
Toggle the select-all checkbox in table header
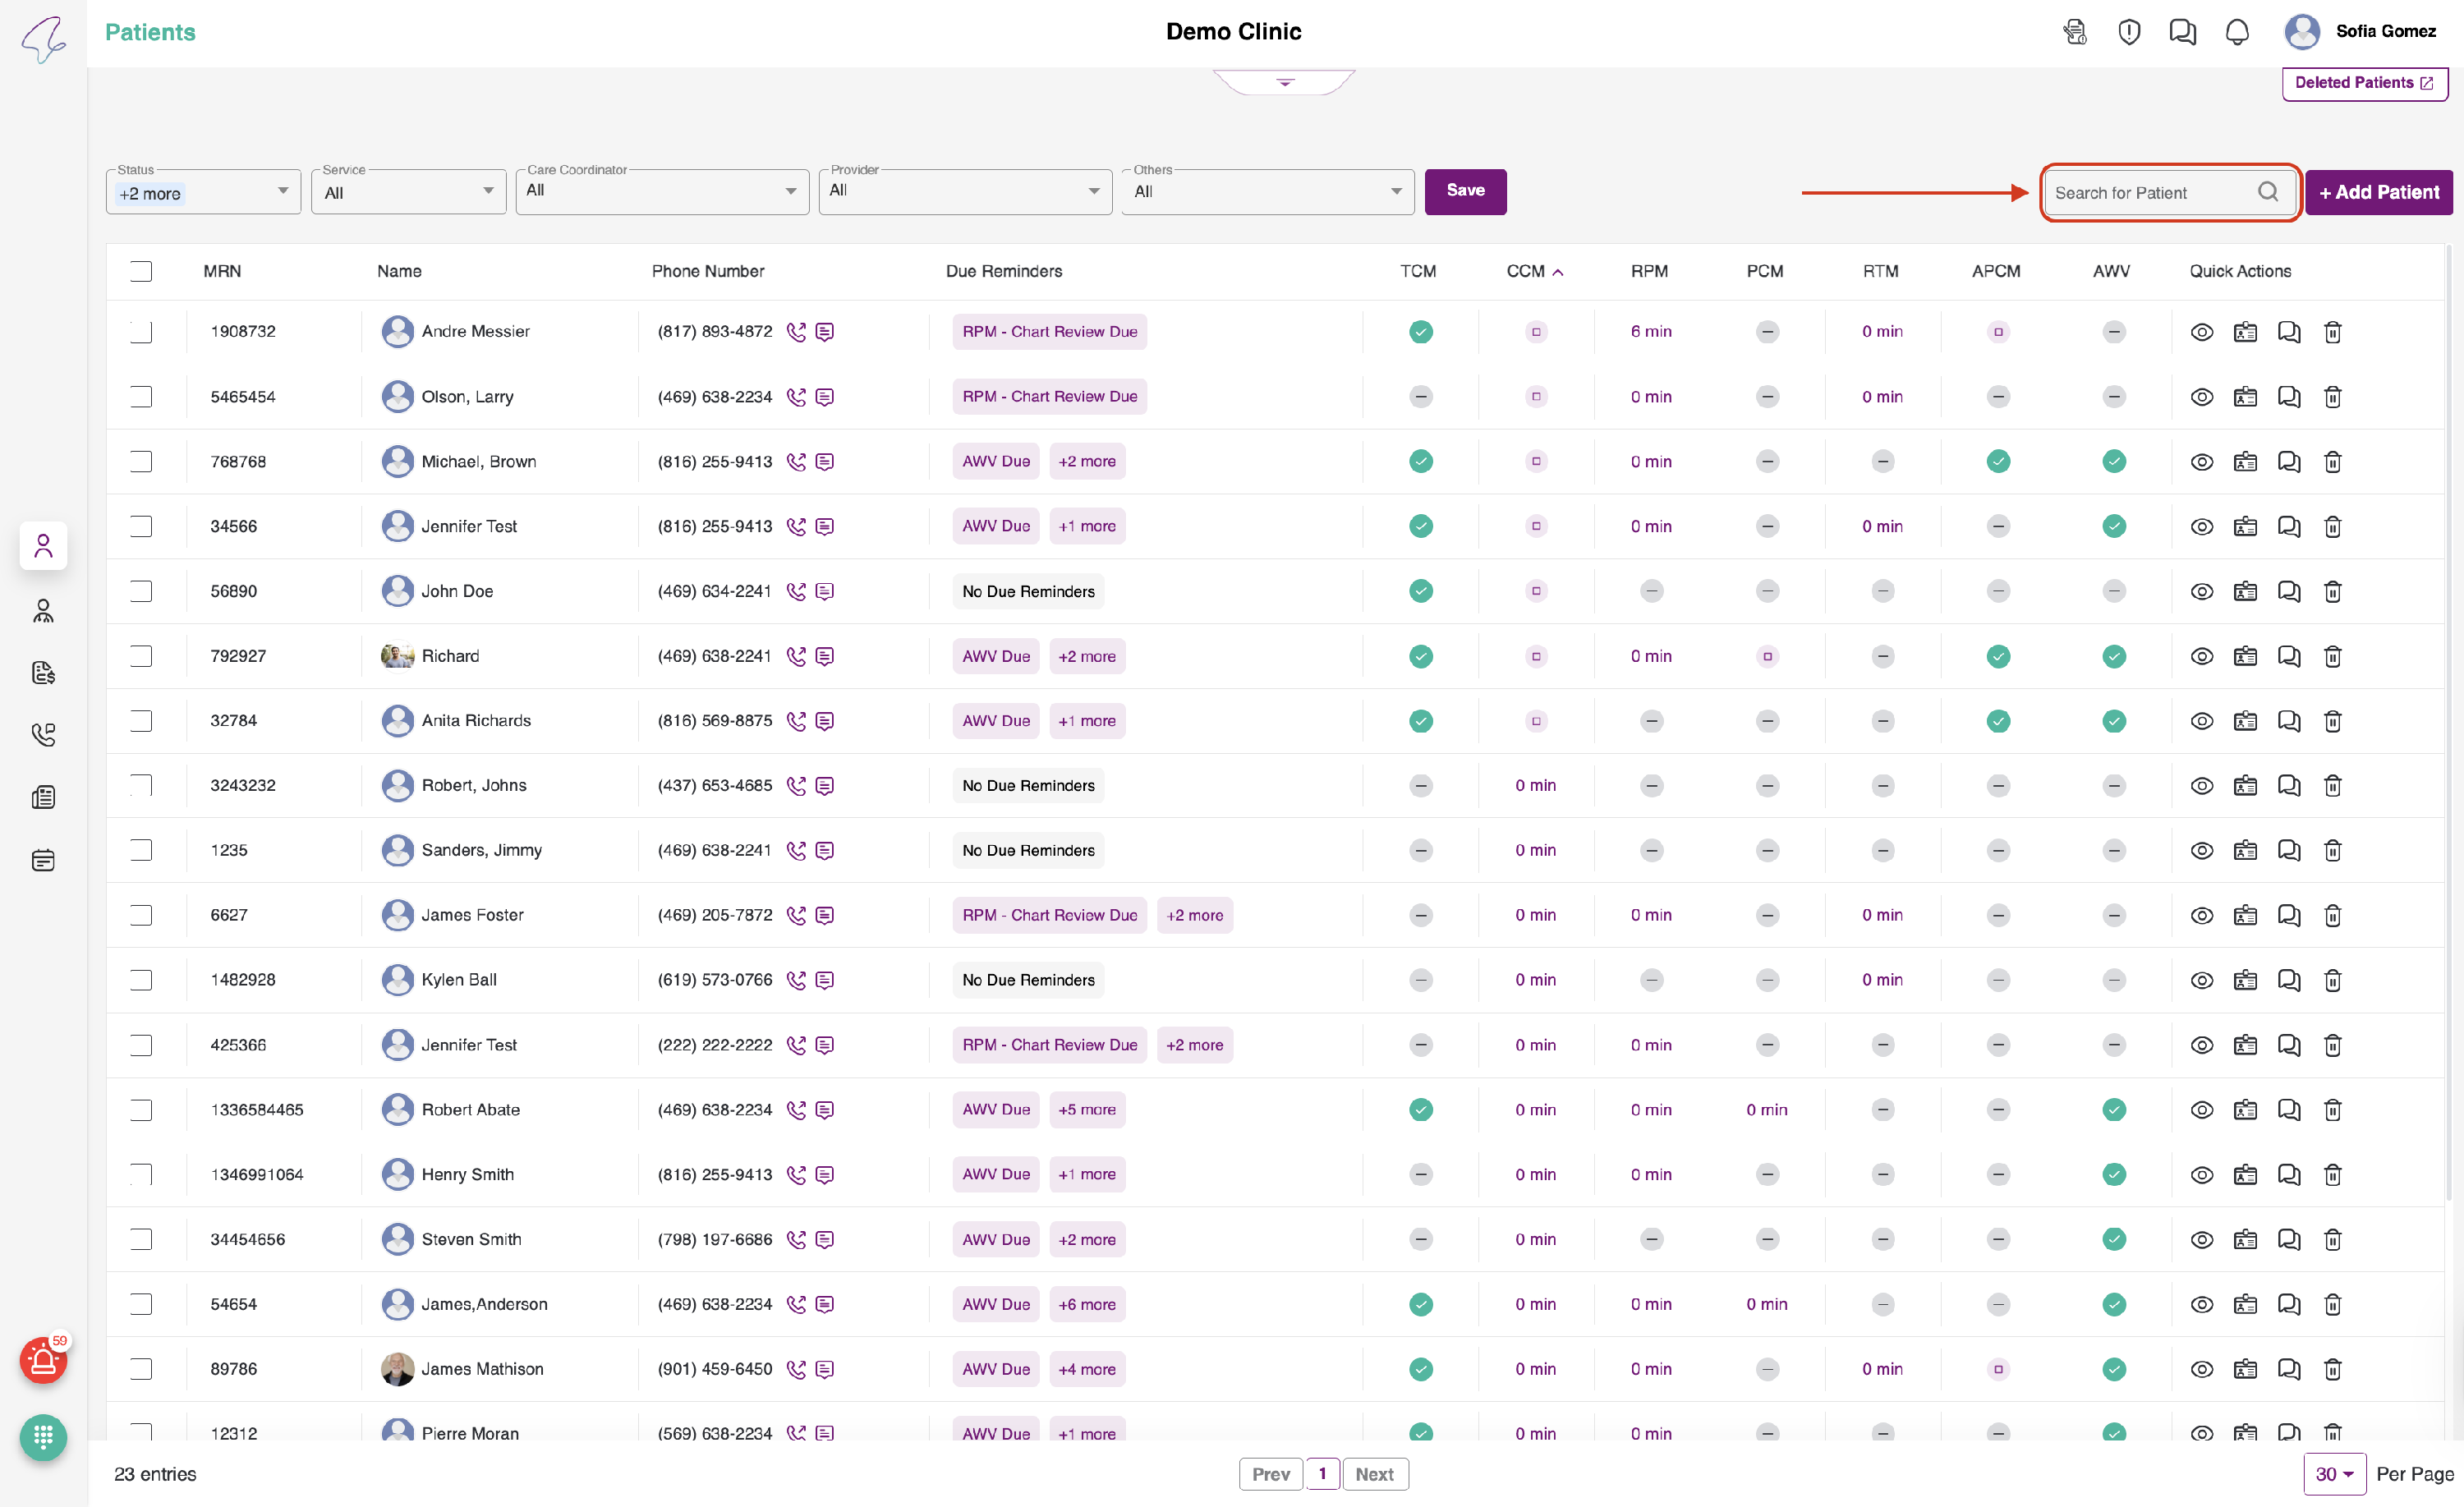coord(141,271)
